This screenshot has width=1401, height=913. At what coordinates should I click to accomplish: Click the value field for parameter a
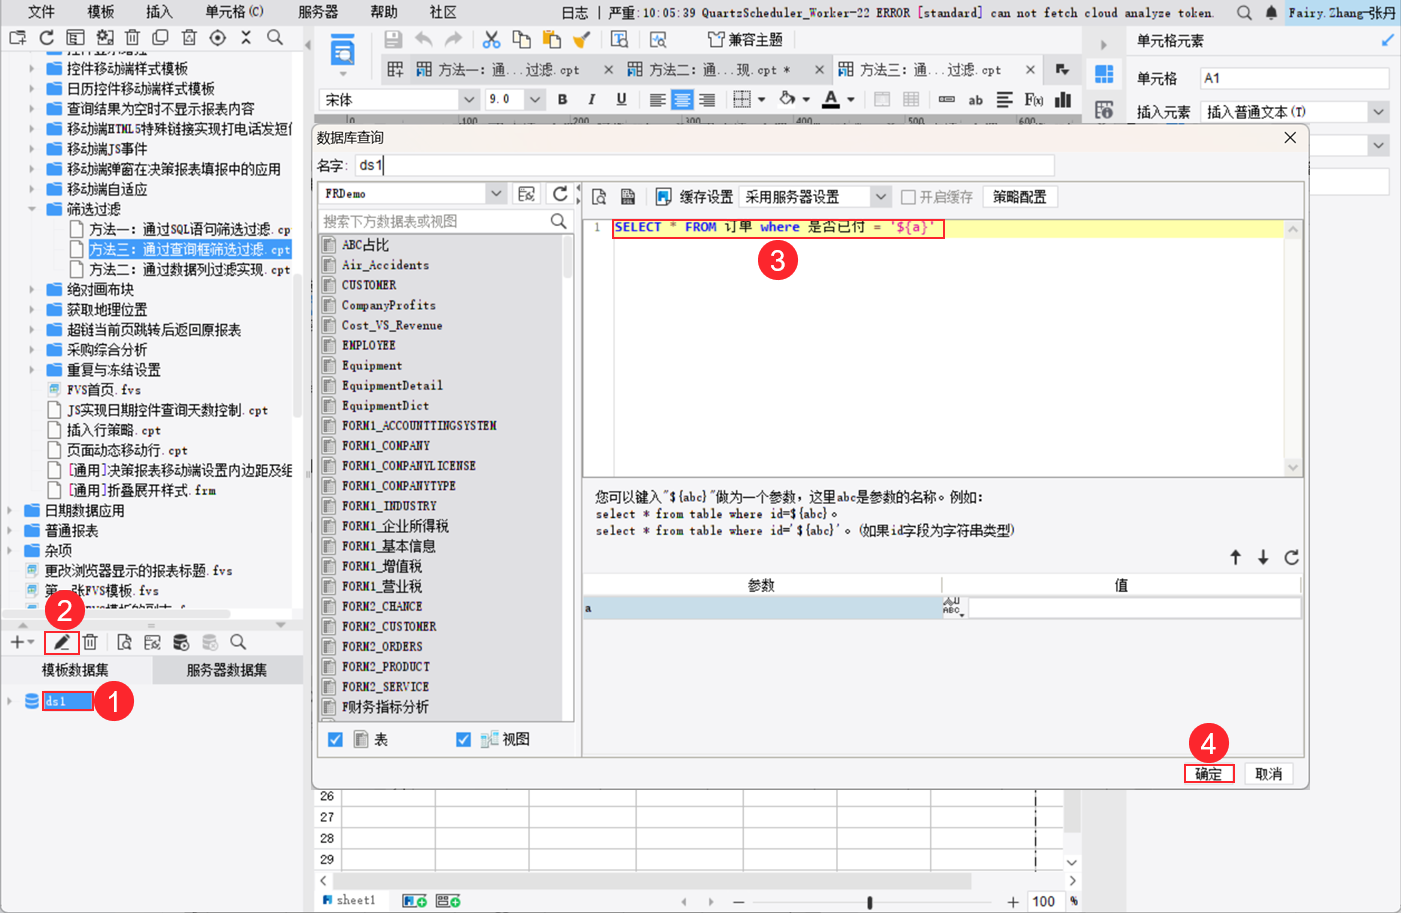(x=1134, y=608)
